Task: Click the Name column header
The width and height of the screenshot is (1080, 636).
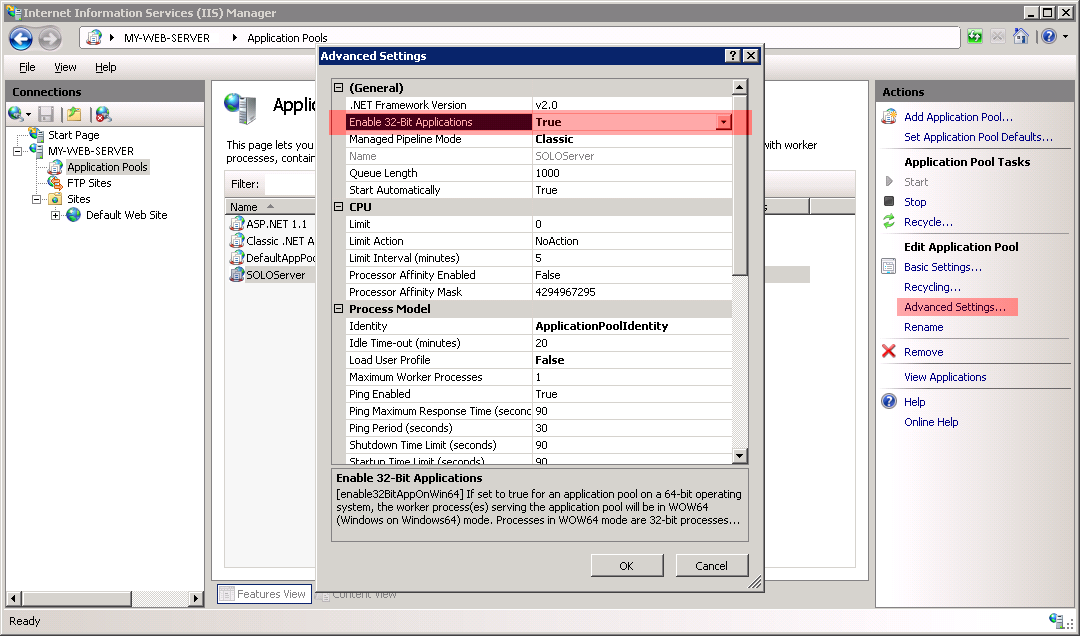Action: coord(270,207)
